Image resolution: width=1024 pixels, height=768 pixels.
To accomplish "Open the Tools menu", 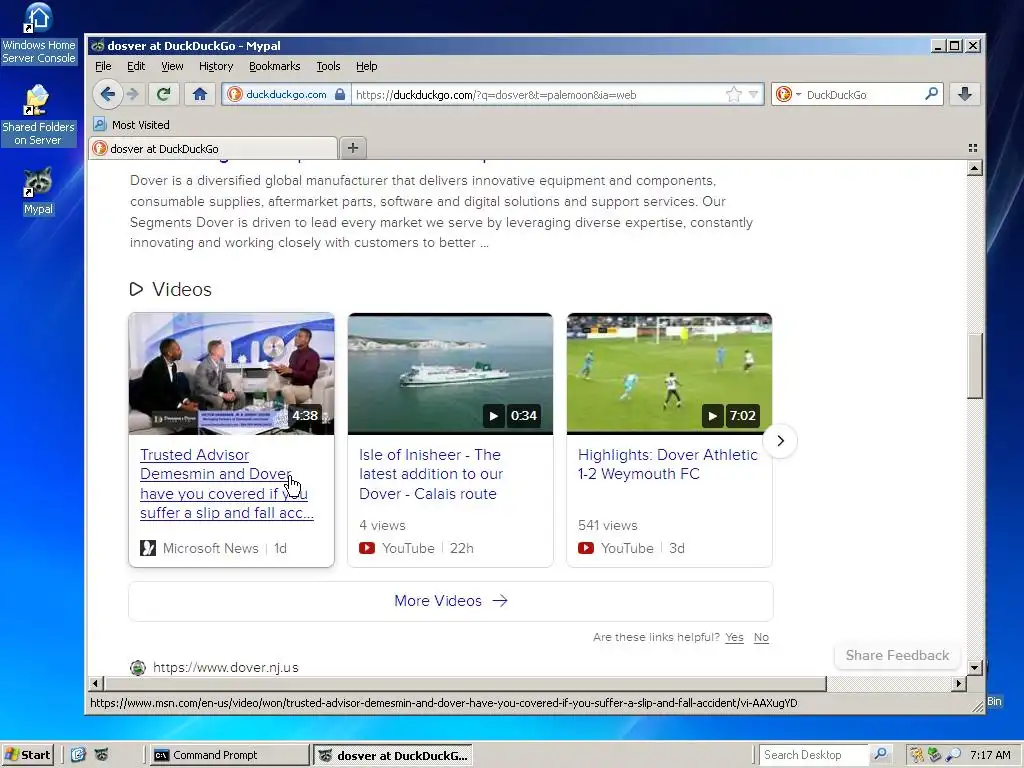I will (x=328, y=66).
